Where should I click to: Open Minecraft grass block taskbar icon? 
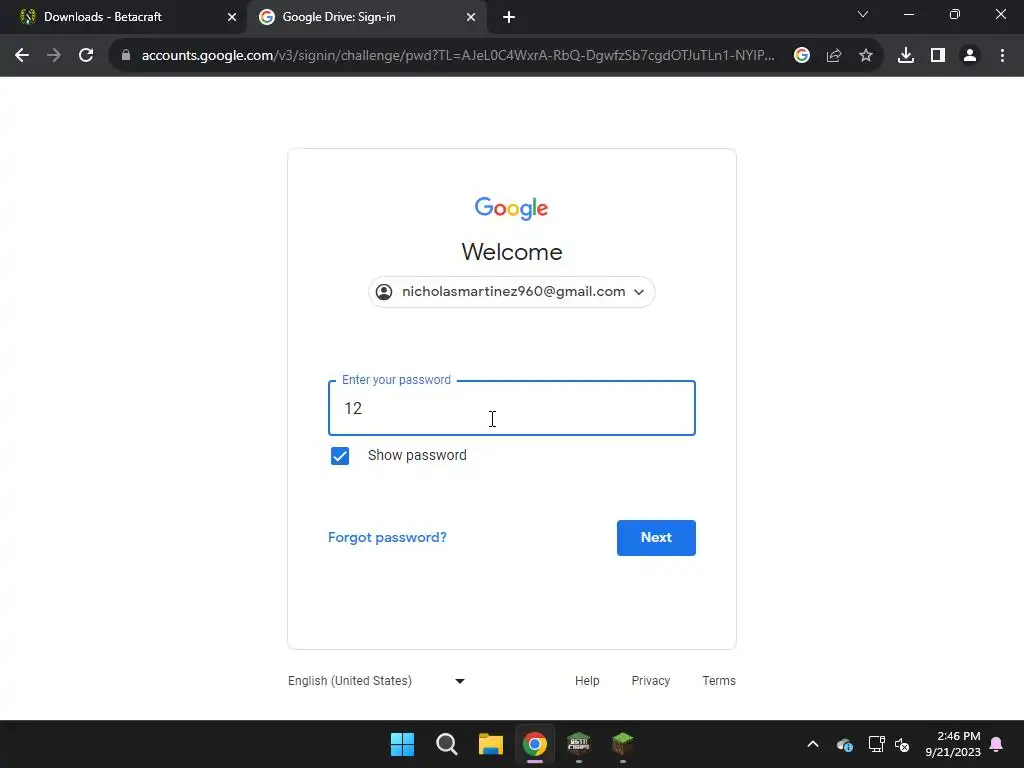click(623, 744)
